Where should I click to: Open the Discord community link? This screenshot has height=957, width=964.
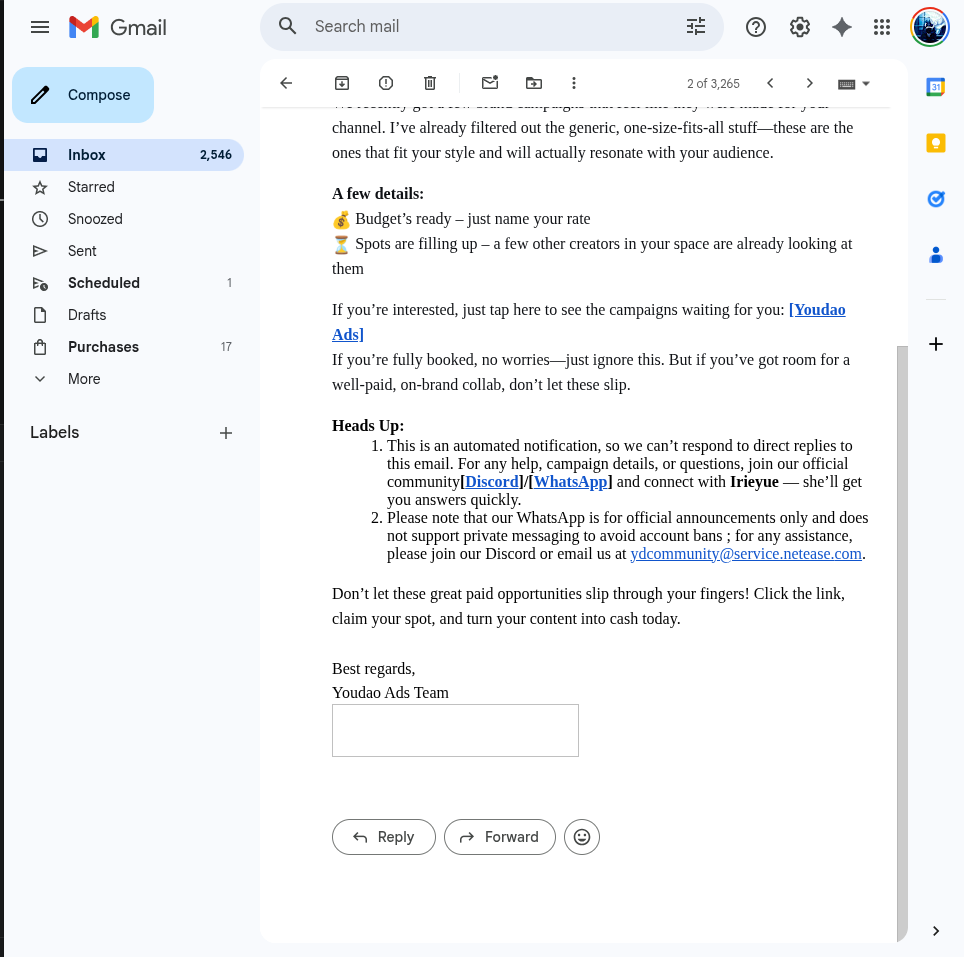(x=492, y=481)
